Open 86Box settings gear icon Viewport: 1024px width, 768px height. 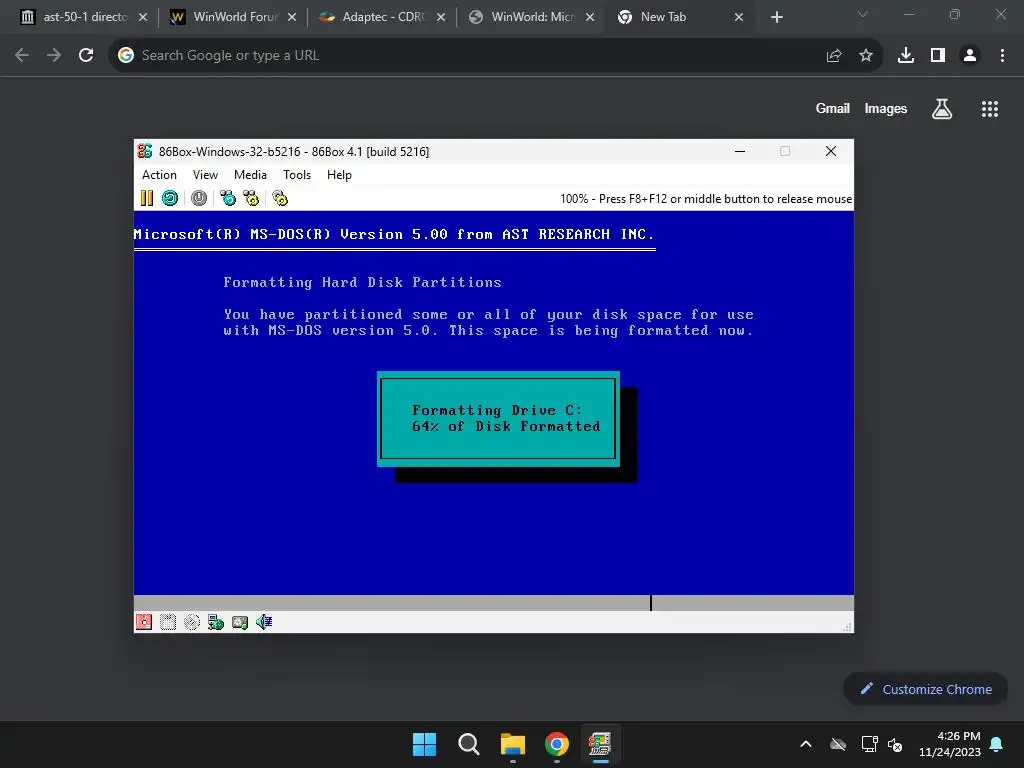280,199
